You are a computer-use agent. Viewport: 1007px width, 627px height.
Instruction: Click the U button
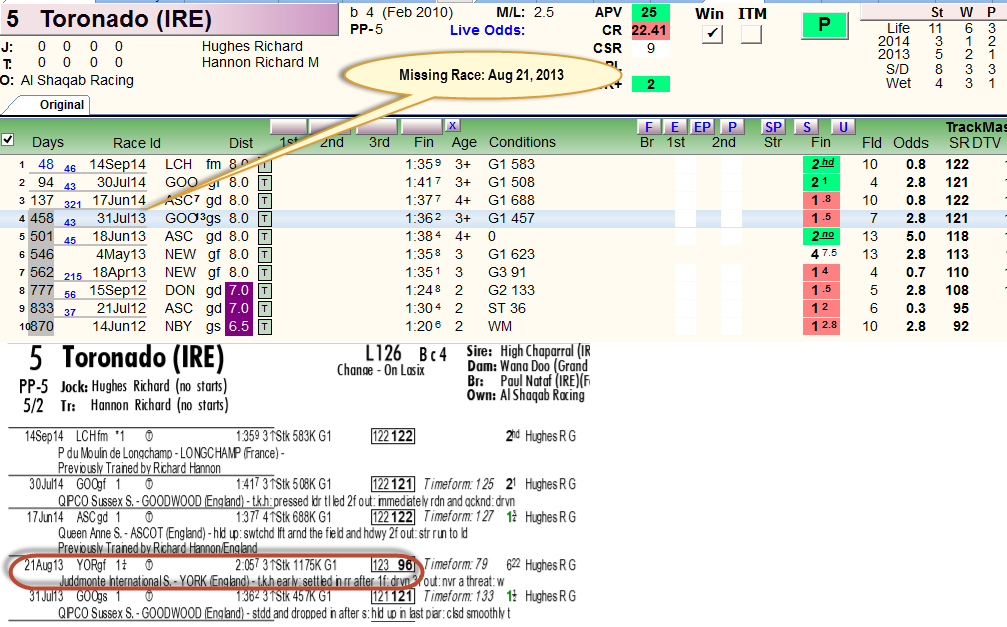click(x=843, y=127)
